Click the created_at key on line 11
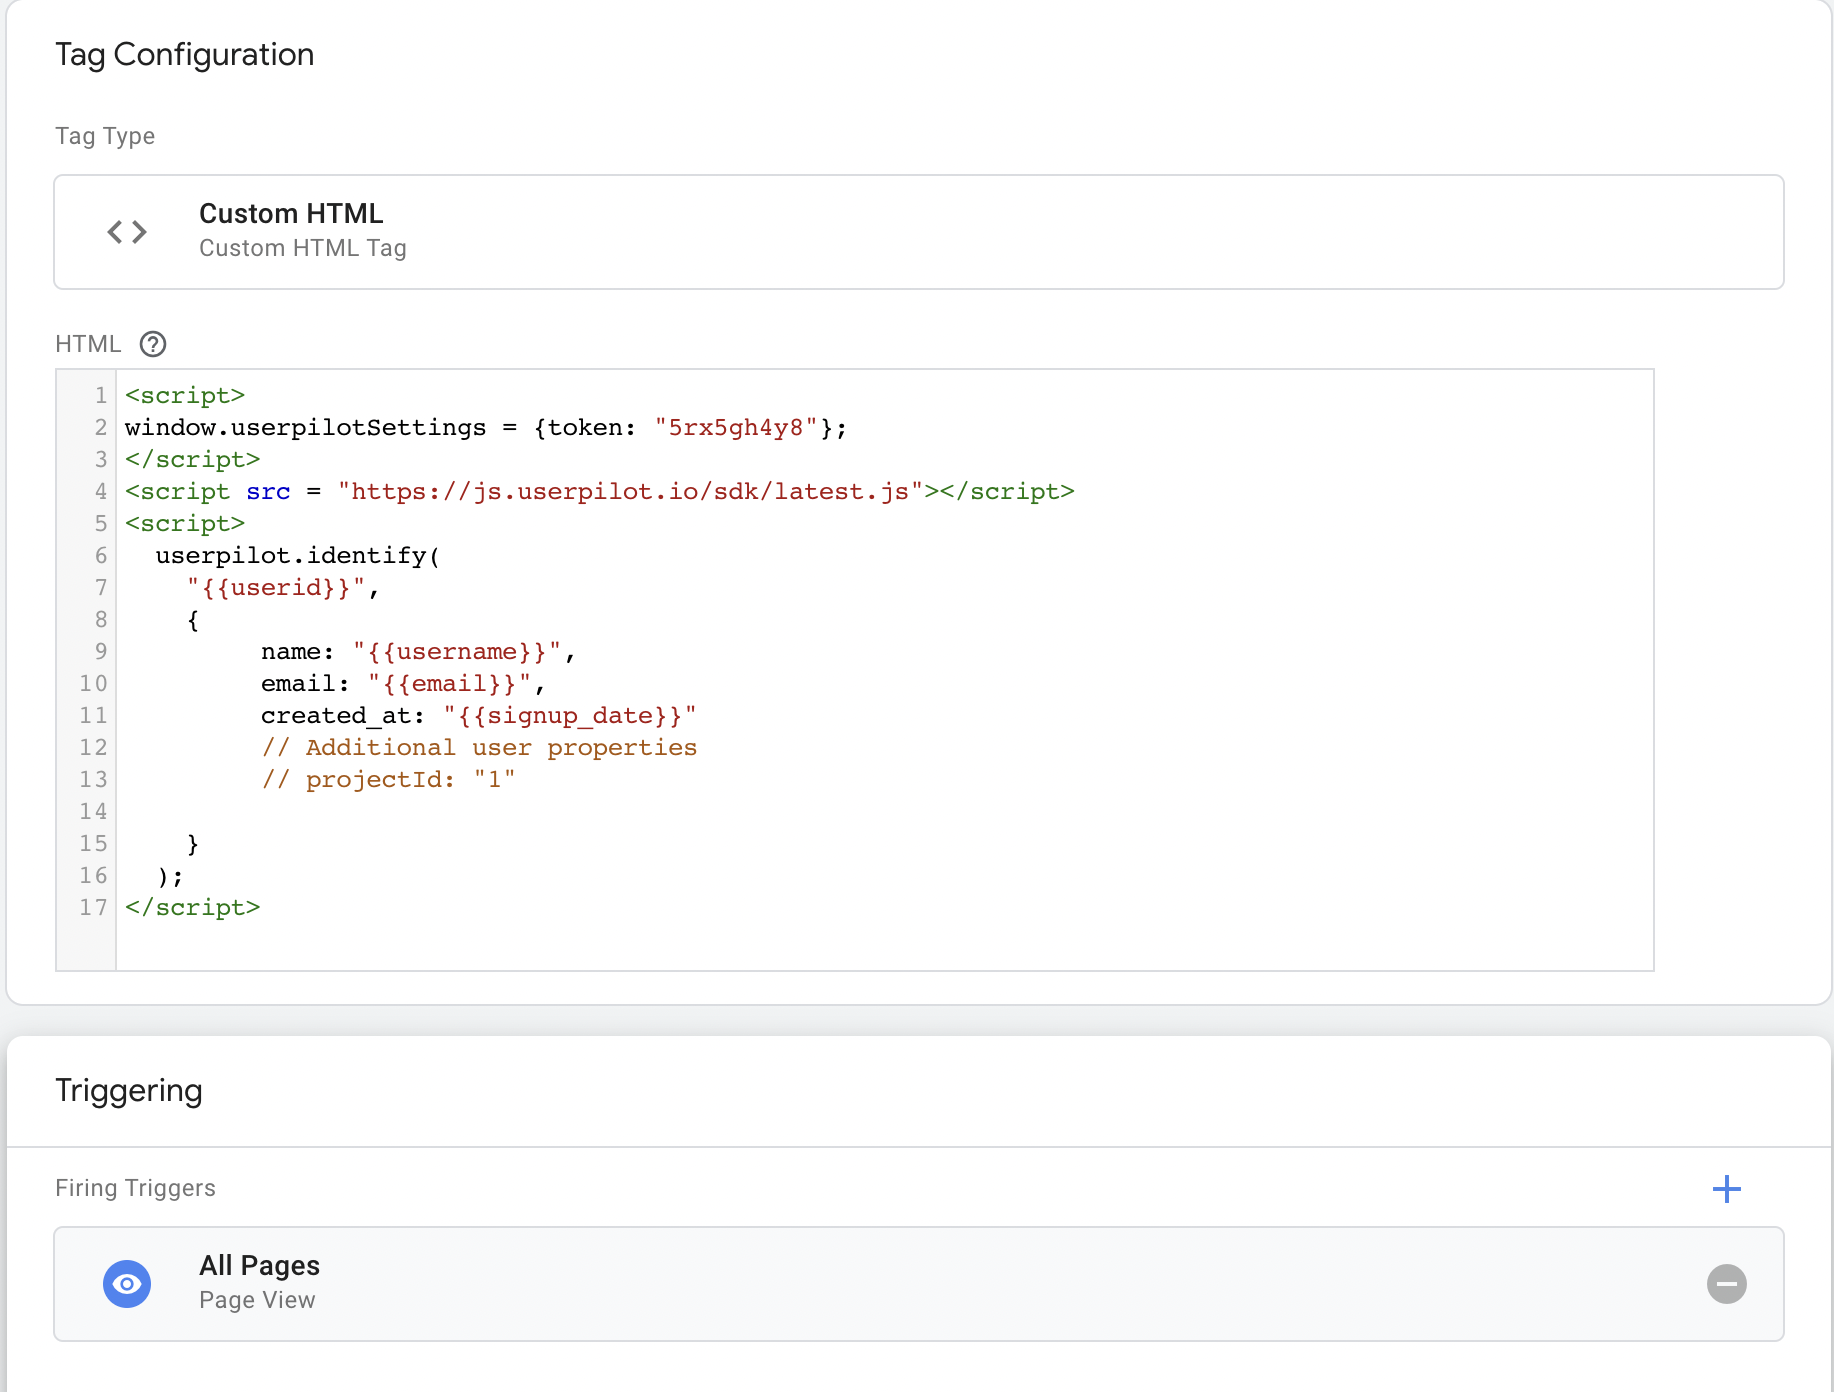Screen dimensions: 1834x1392 click(343, 716)
